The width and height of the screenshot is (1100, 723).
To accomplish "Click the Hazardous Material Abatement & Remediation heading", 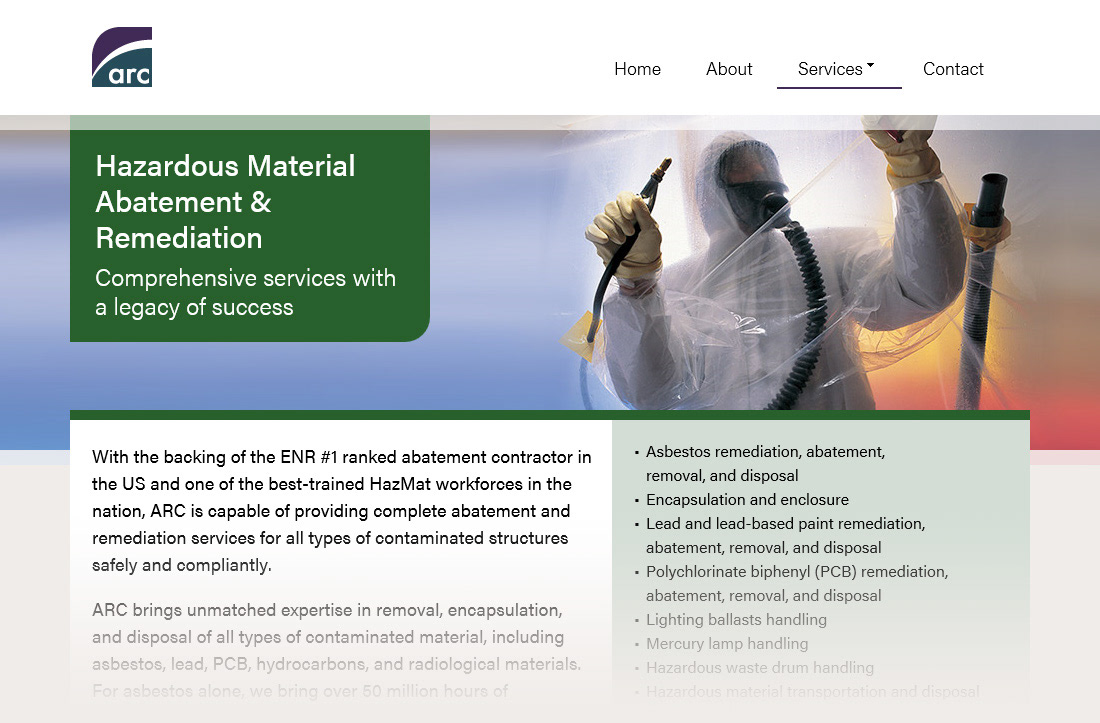I will 225,202.
